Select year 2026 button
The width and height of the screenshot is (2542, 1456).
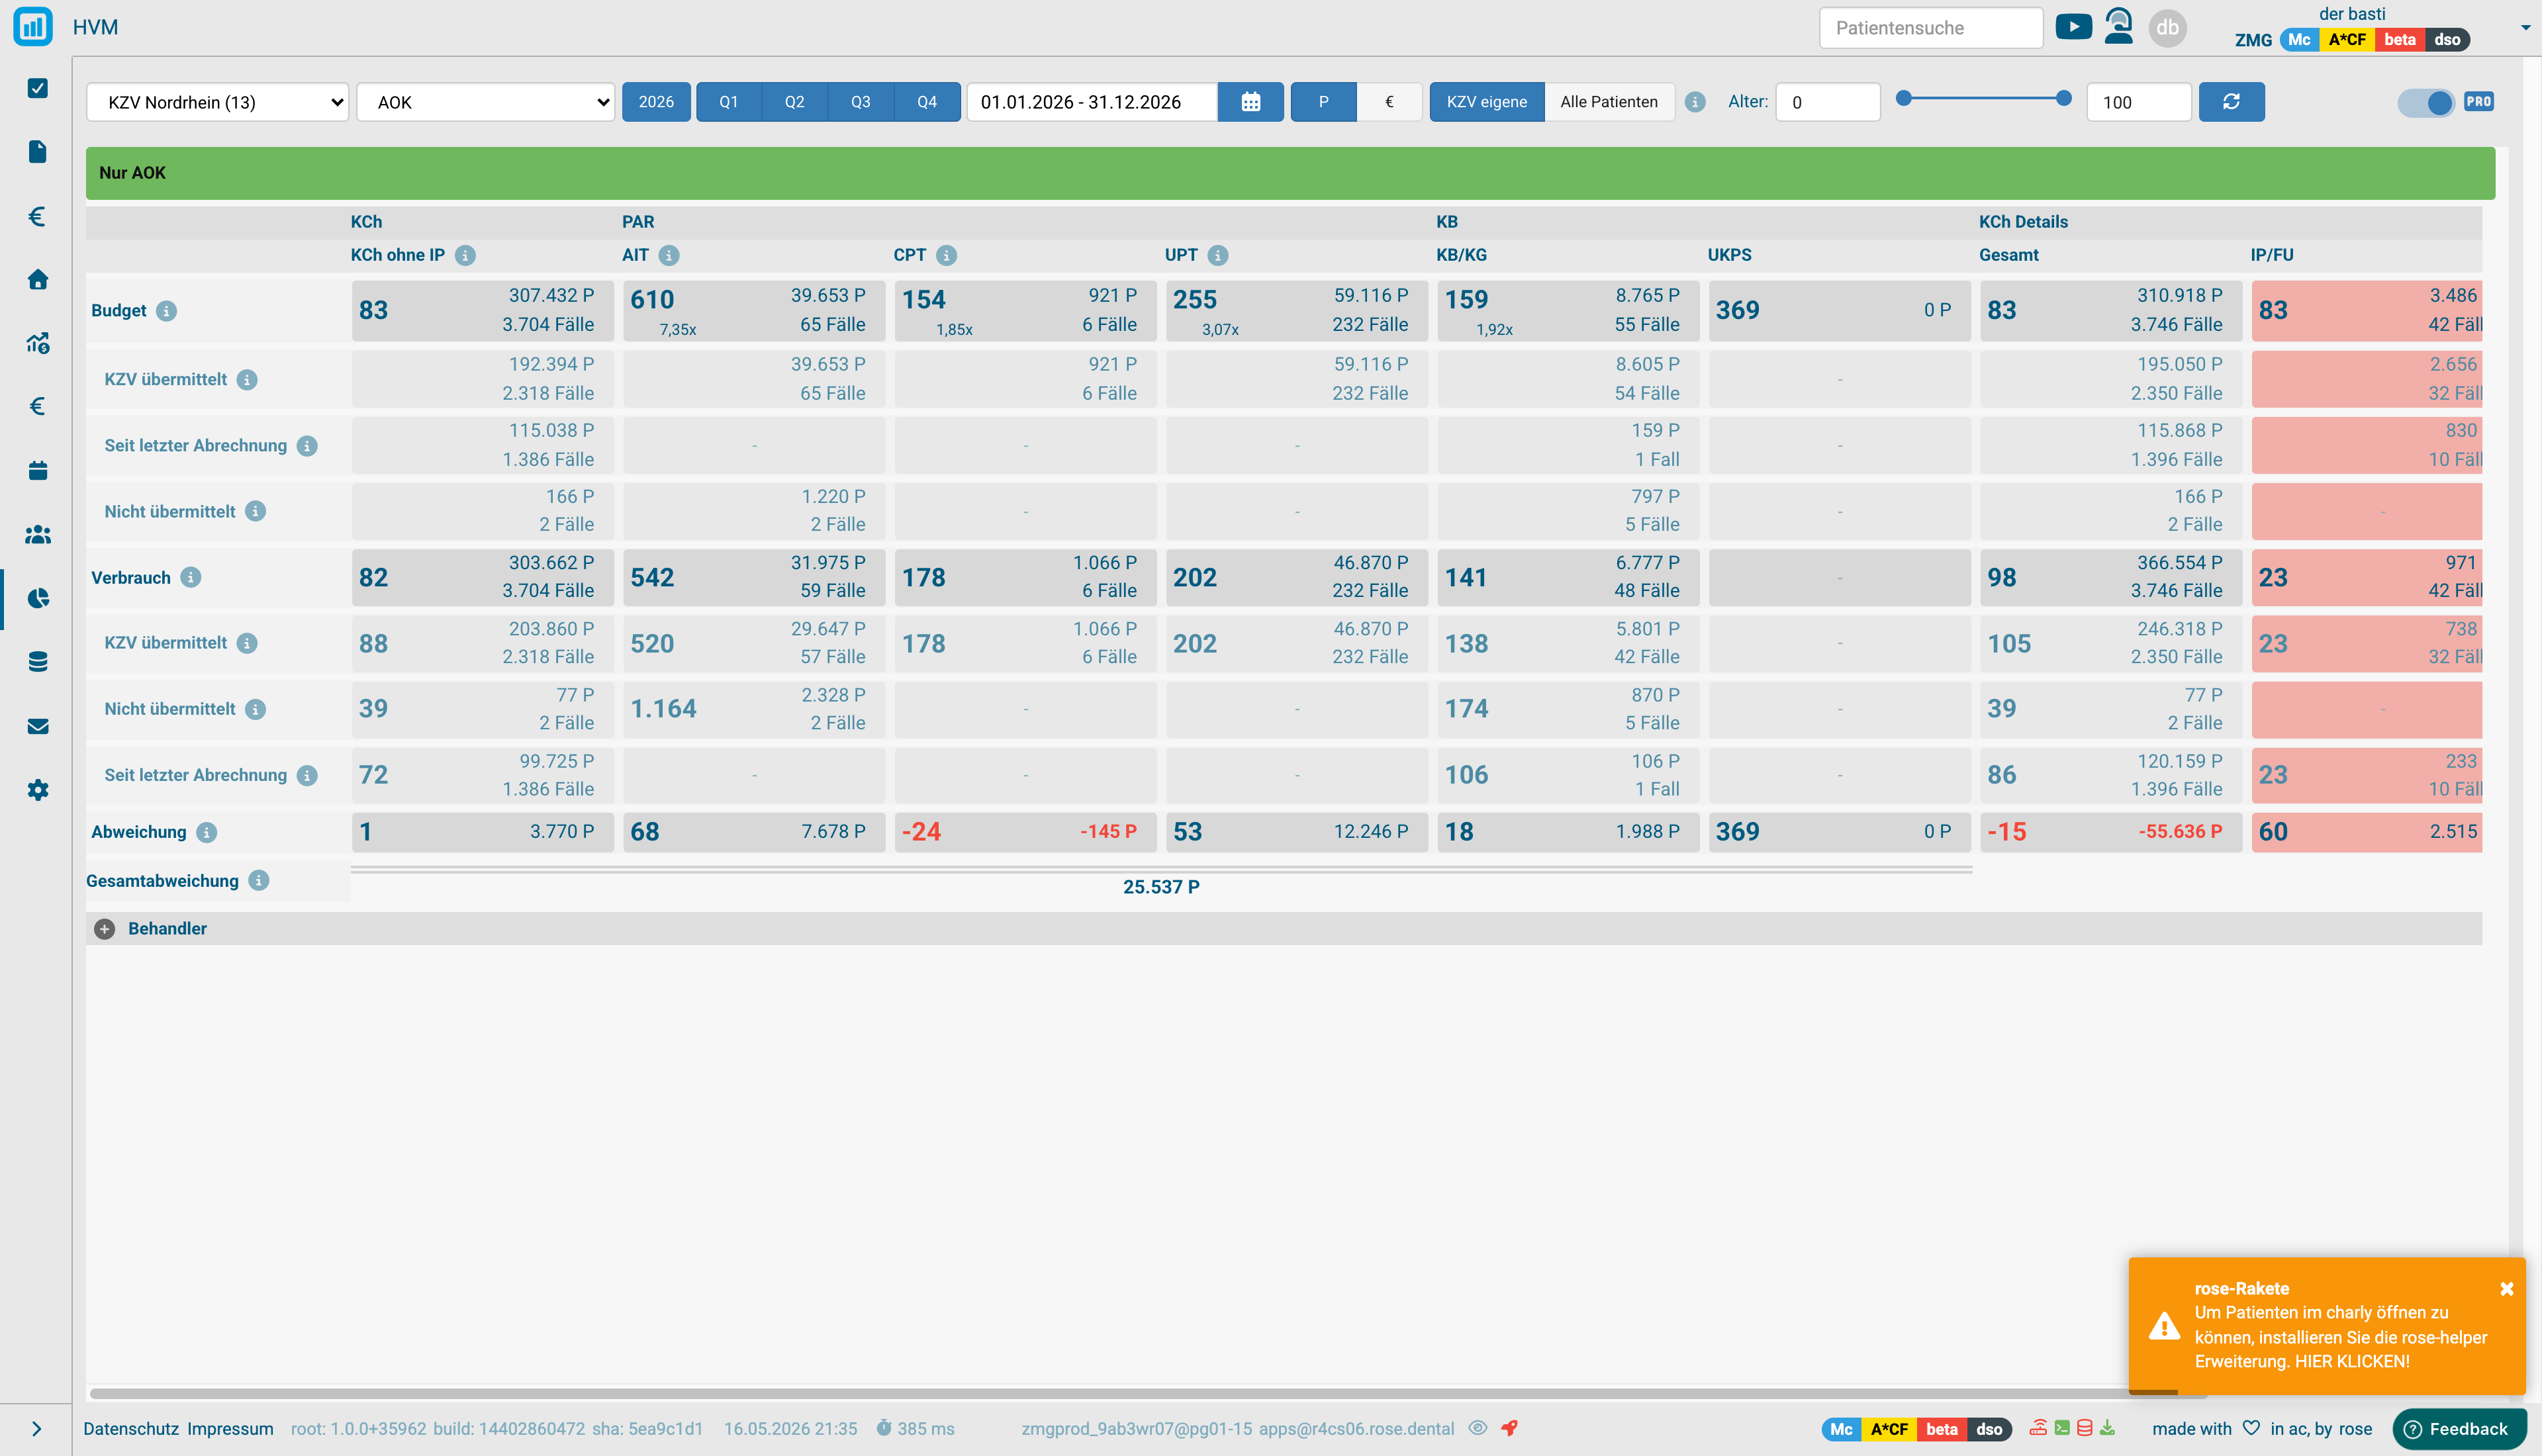656,102
